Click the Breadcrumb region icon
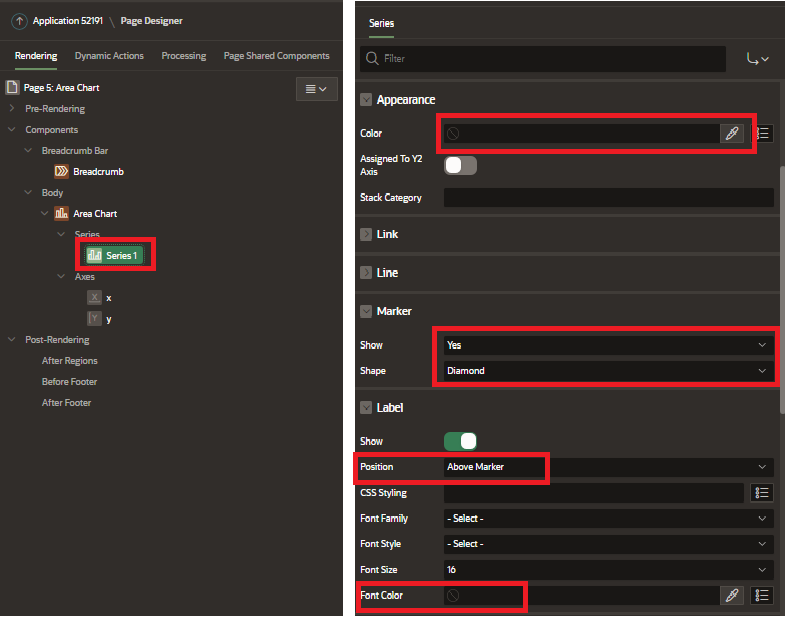Viewport: 788px width, 618px height. [x=61, y=171]
